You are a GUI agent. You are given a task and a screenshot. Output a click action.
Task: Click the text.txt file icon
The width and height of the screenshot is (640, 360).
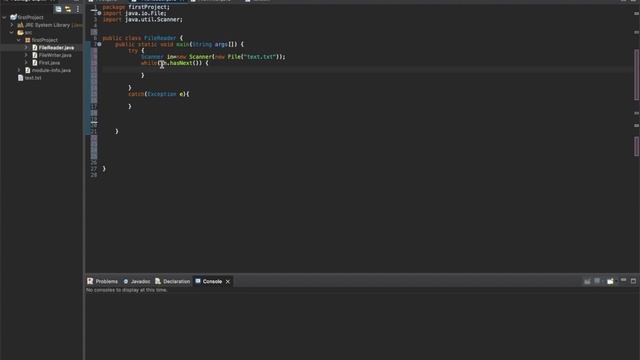[x=20, y=78]
